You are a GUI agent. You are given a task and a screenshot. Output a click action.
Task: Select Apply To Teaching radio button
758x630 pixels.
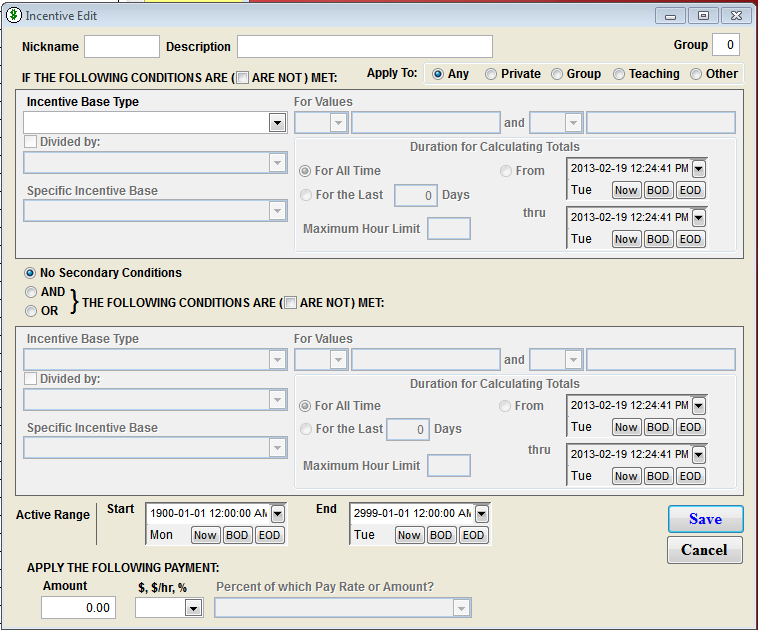click(619, 74)
